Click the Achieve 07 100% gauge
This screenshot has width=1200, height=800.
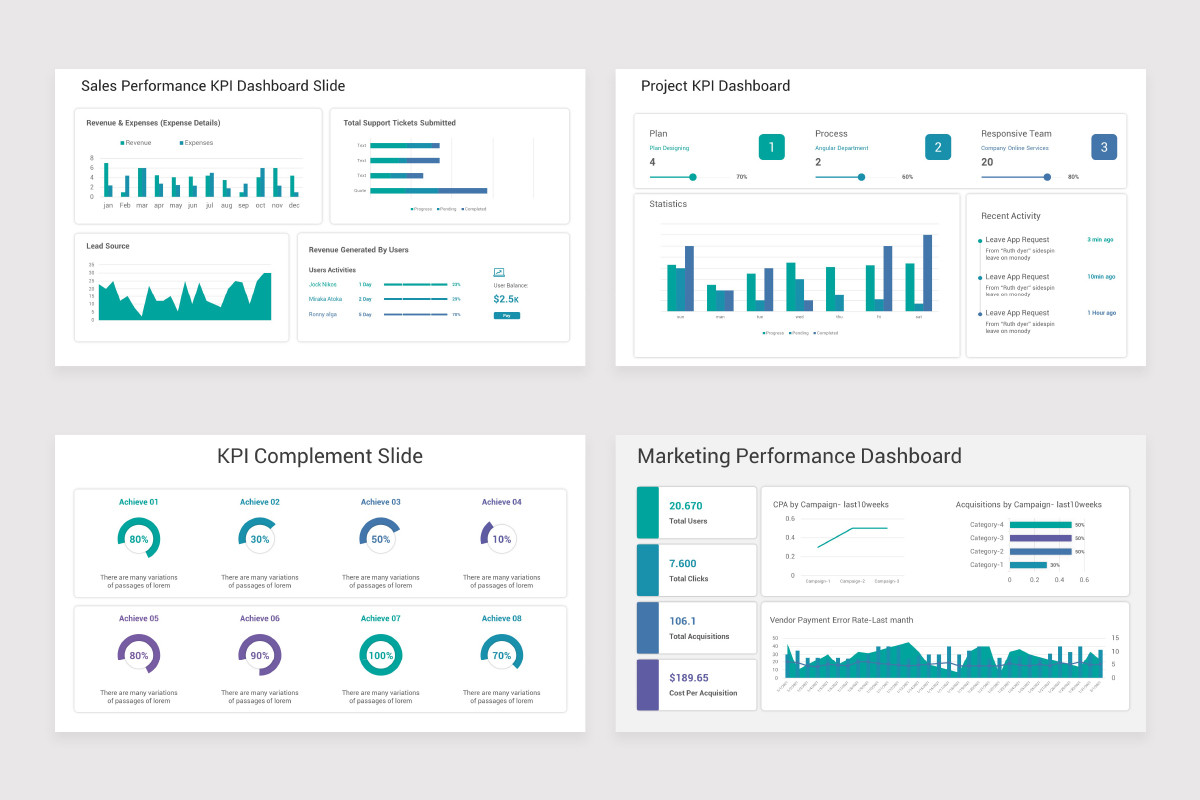click(381, 655)
